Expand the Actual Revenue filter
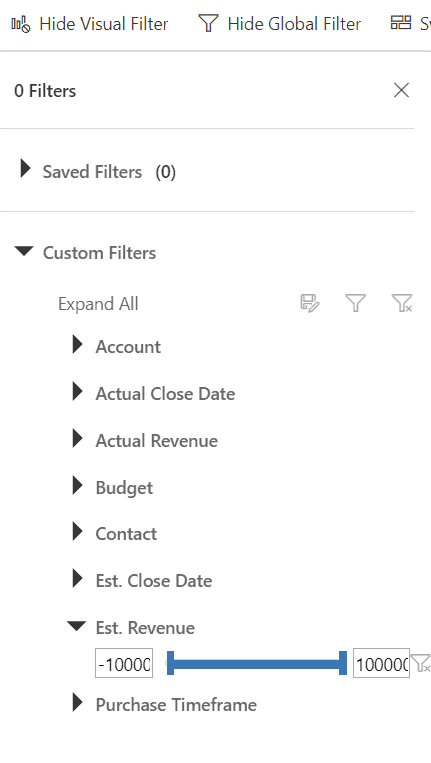The image size is (431, 763). tap(77, 438)
